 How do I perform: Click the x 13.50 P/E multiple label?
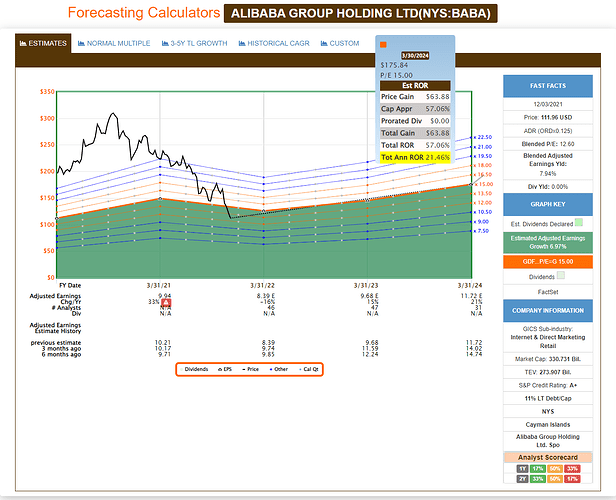pyautogui.click(x=483, y=194)
